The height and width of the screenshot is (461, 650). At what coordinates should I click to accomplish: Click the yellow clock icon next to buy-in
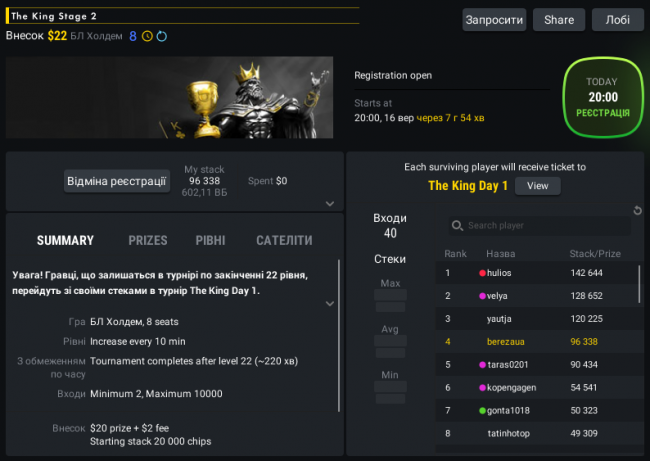[x=147, y=36]
